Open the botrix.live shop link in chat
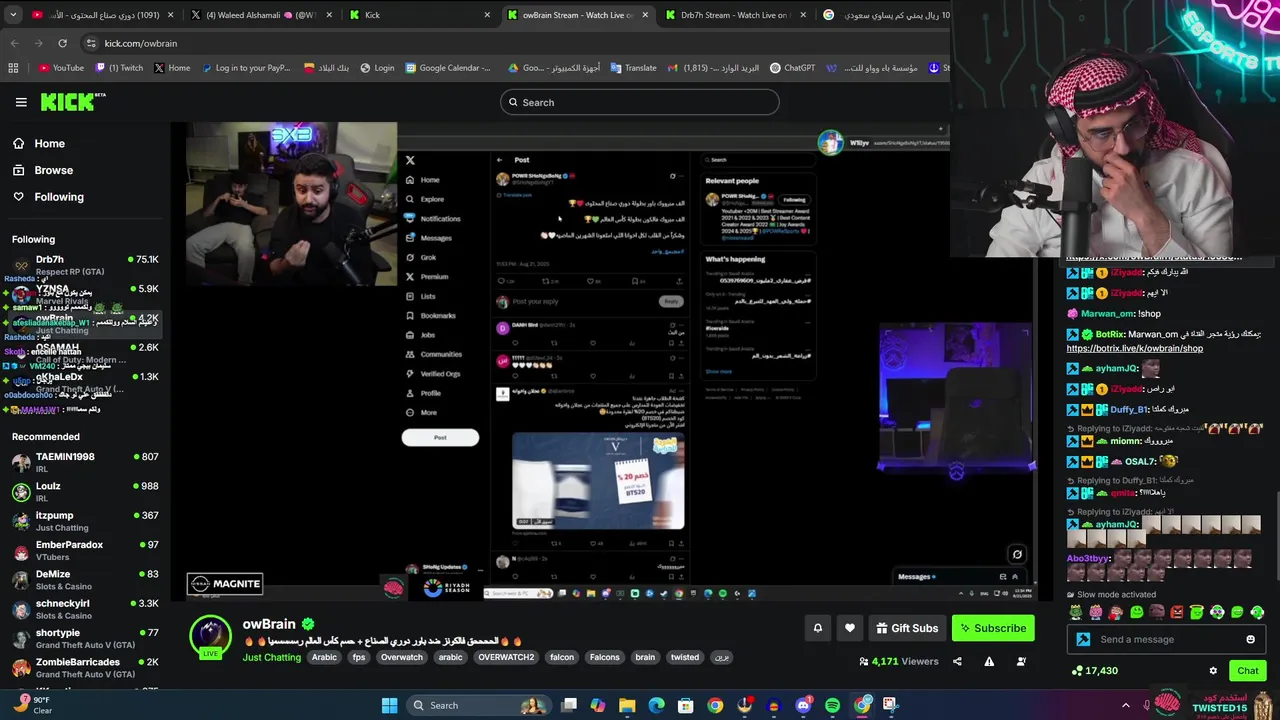This screenshot has width=1280, height=720. tap(1135, 349)
